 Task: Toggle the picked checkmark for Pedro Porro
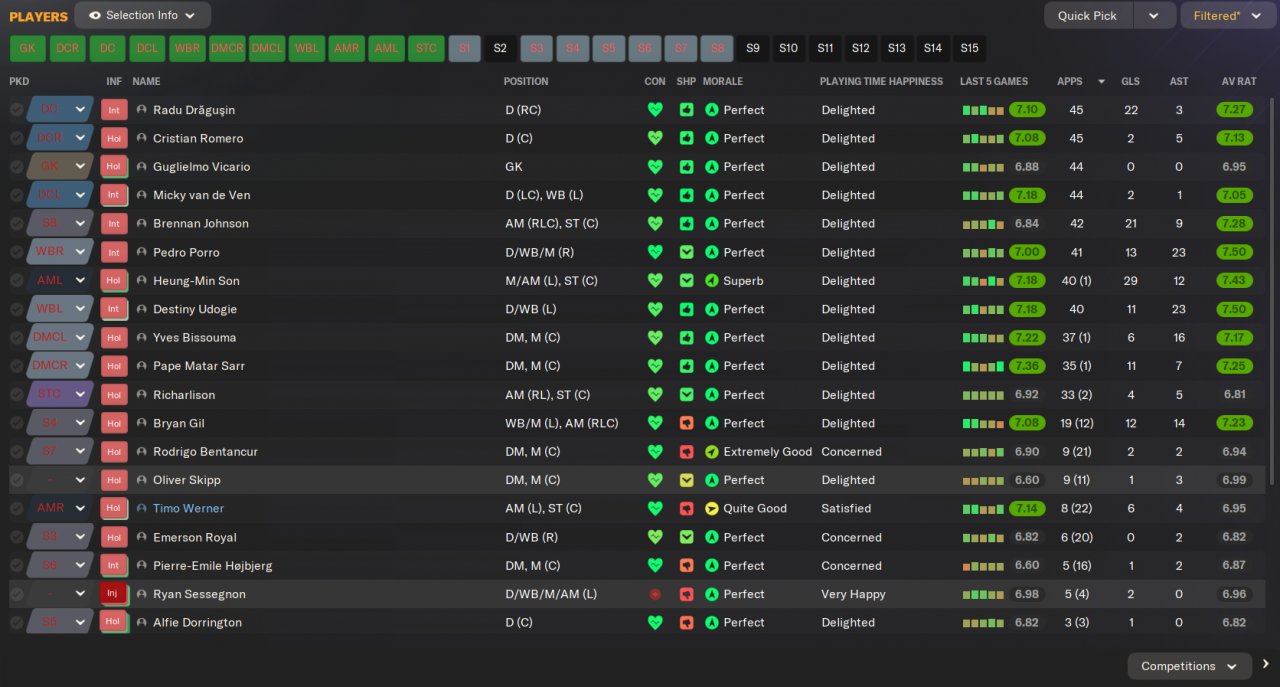(16, 252)
